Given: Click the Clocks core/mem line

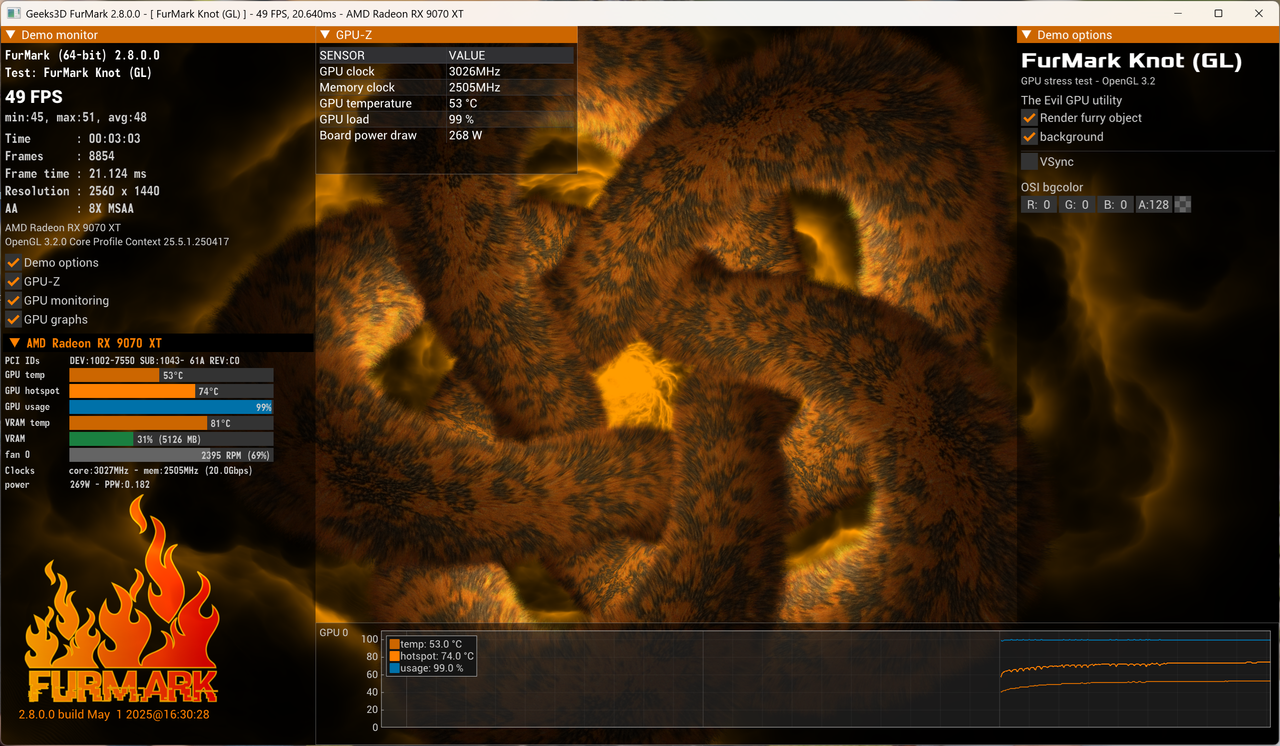Looking at the screenshot, I should (128, 471).
